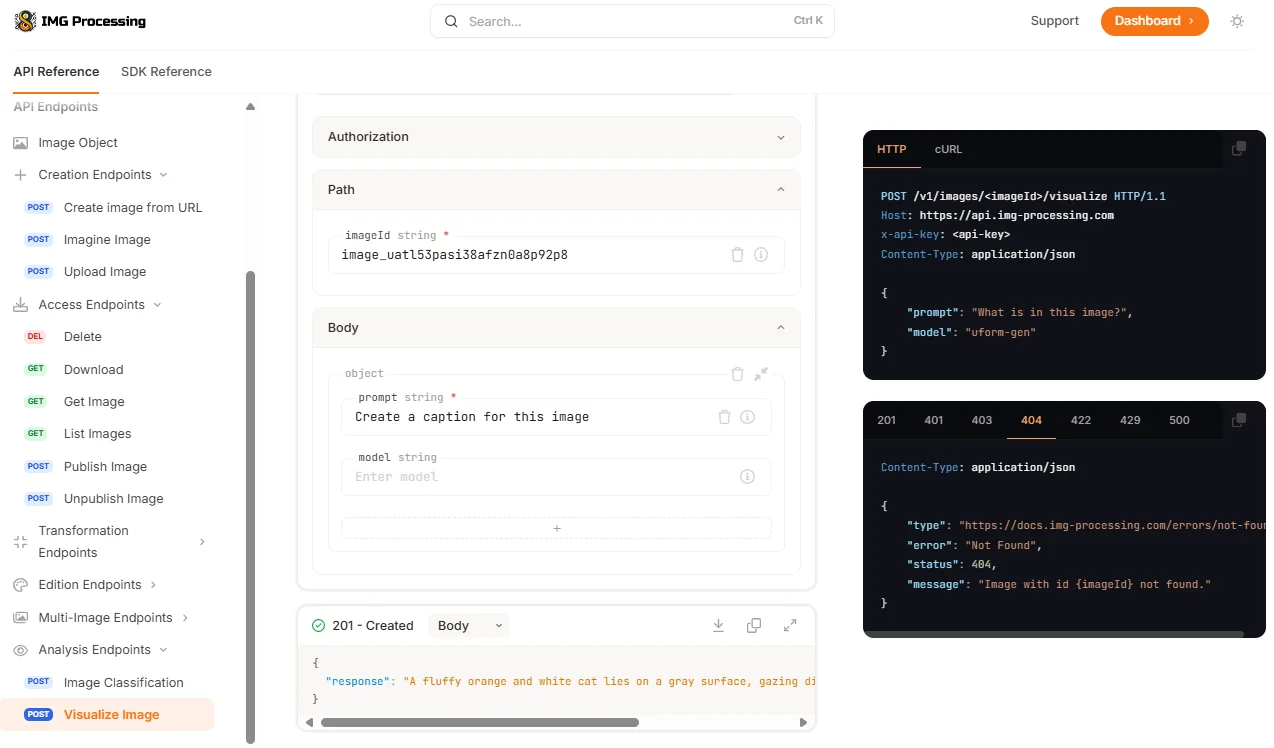Copy the HTTP request code snippet

(x=1239, y=149)
